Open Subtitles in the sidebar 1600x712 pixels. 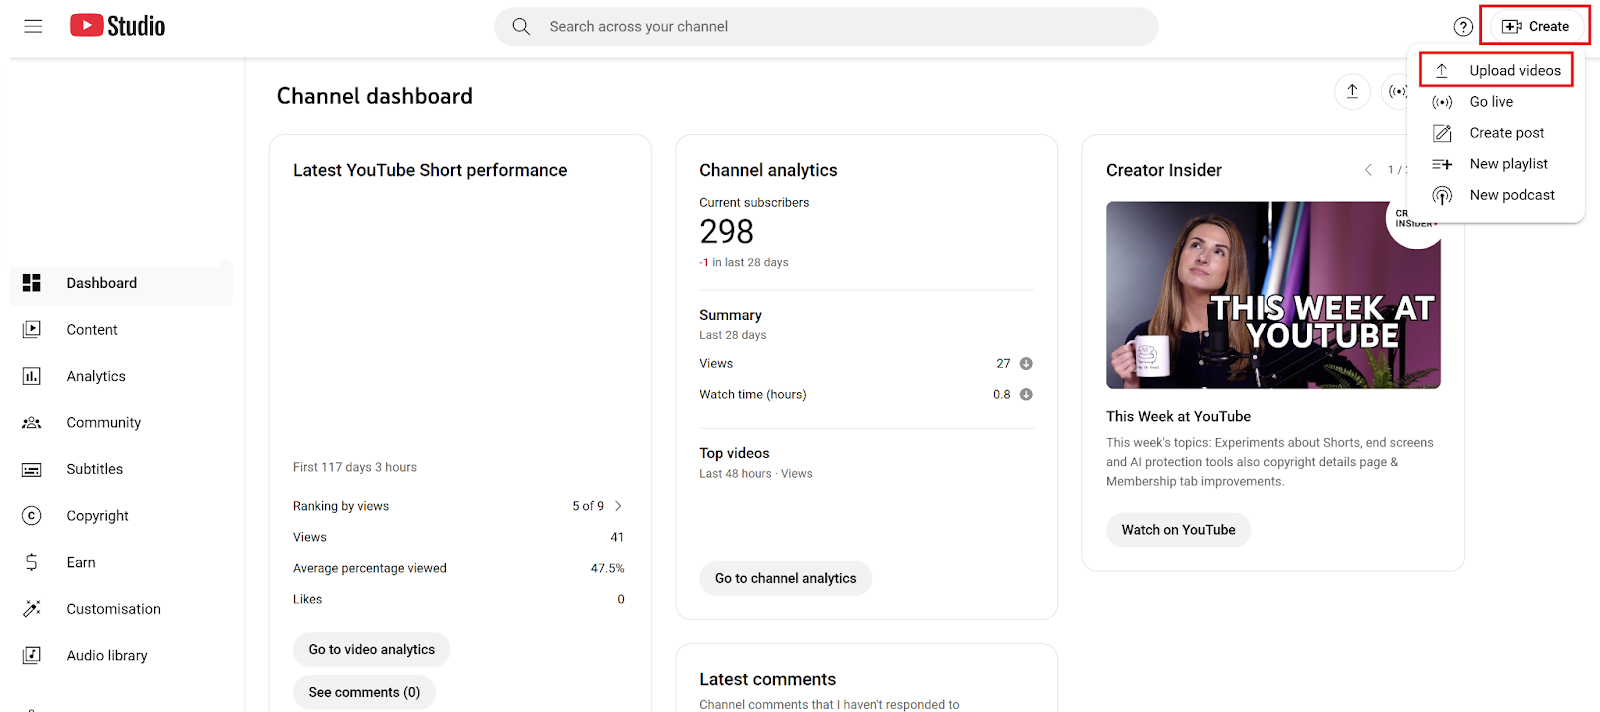click(121, 469)
